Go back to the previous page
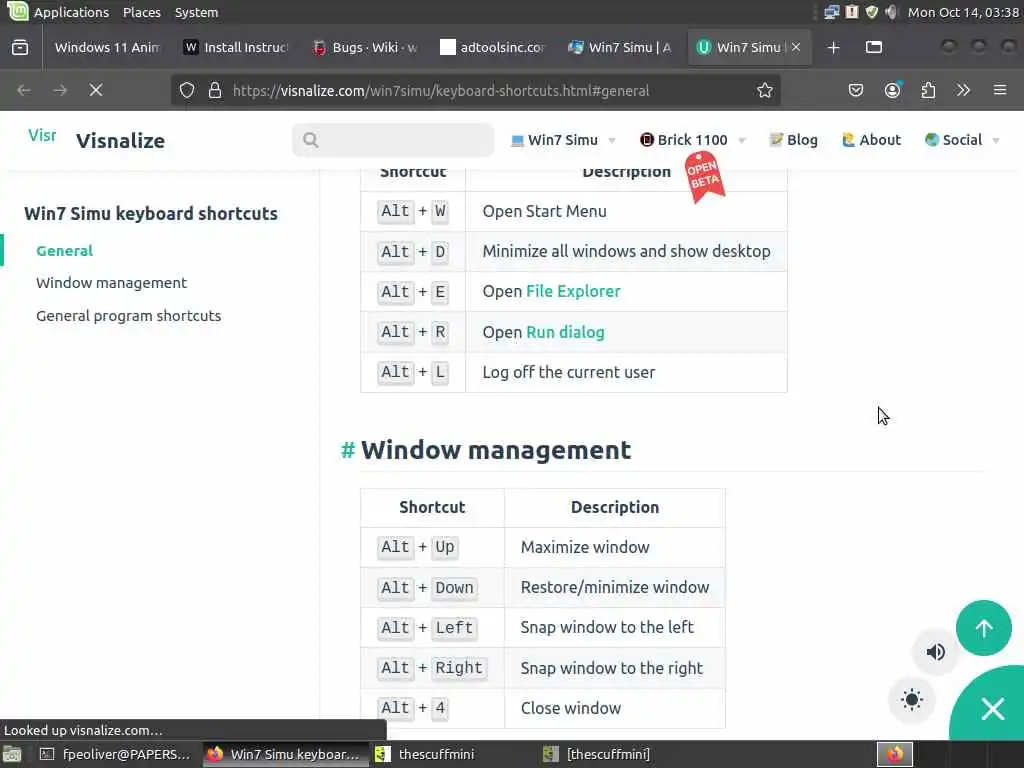Screen dimensions: 1024x768 pos(24,90)
